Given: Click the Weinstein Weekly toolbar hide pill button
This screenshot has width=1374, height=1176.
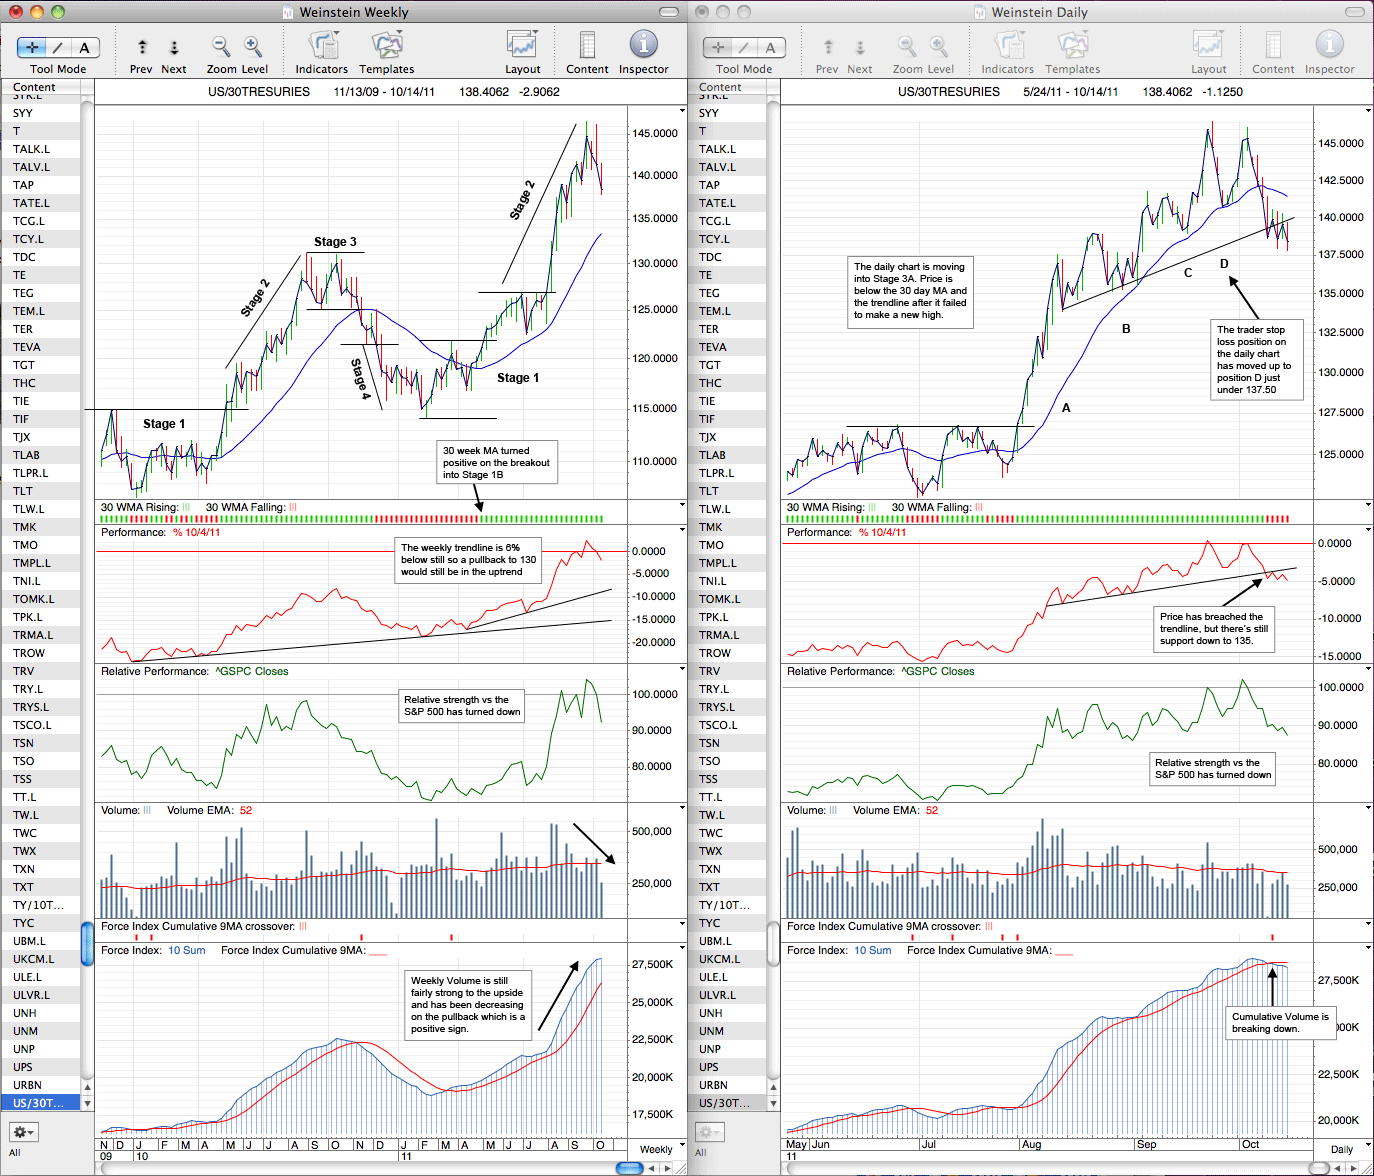Looking at the screenshot, I should pyautogui.click(x=670, y=12).
